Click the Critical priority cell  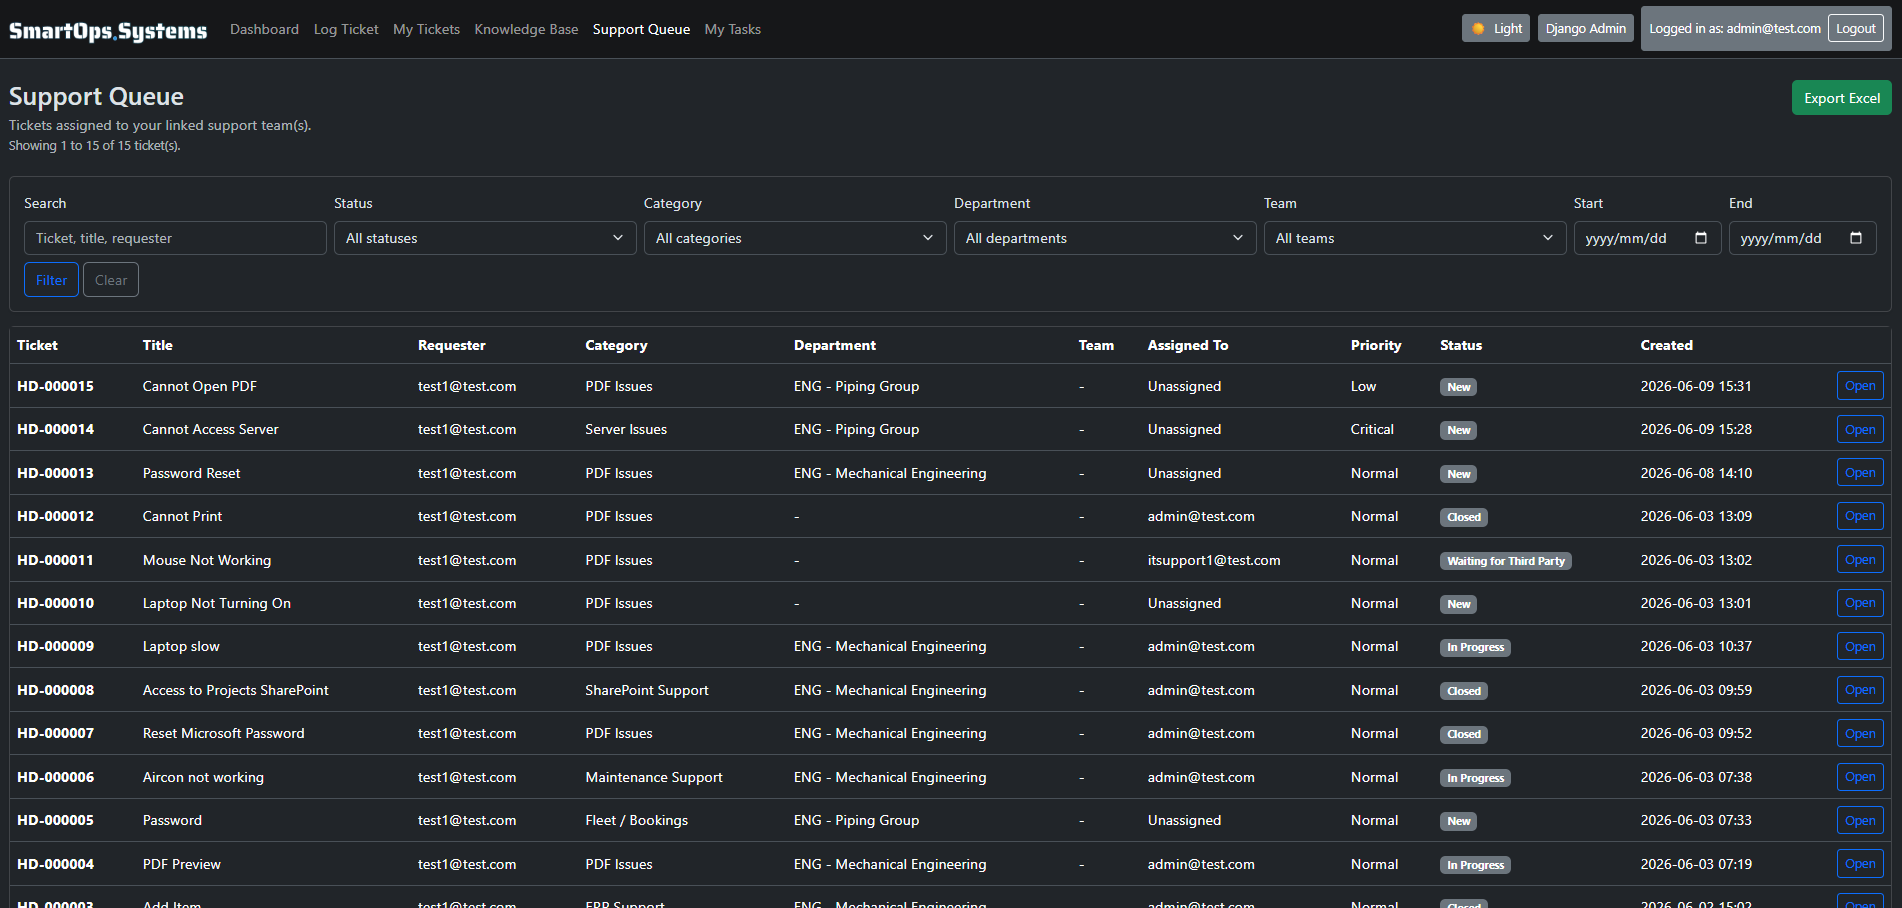(1372, 429)
